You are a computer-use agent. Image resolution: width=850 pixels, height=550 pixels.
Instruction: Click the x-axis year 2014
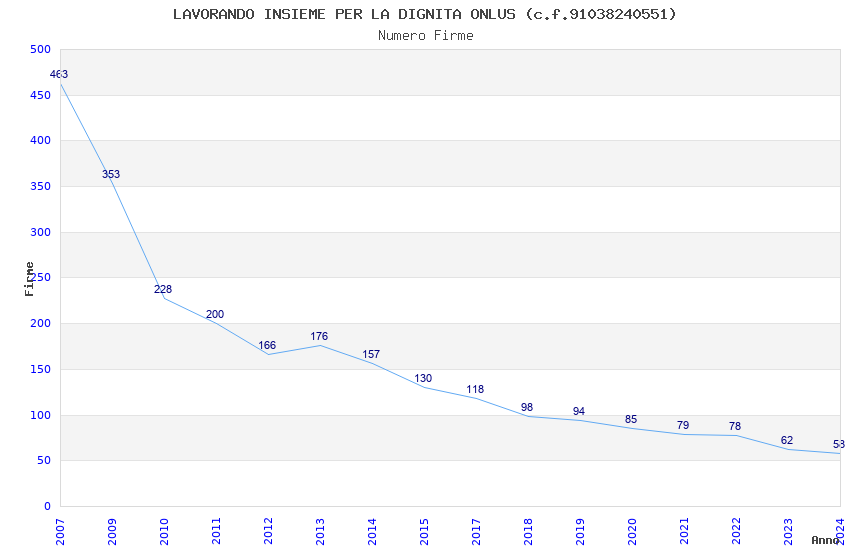[372, 532]
